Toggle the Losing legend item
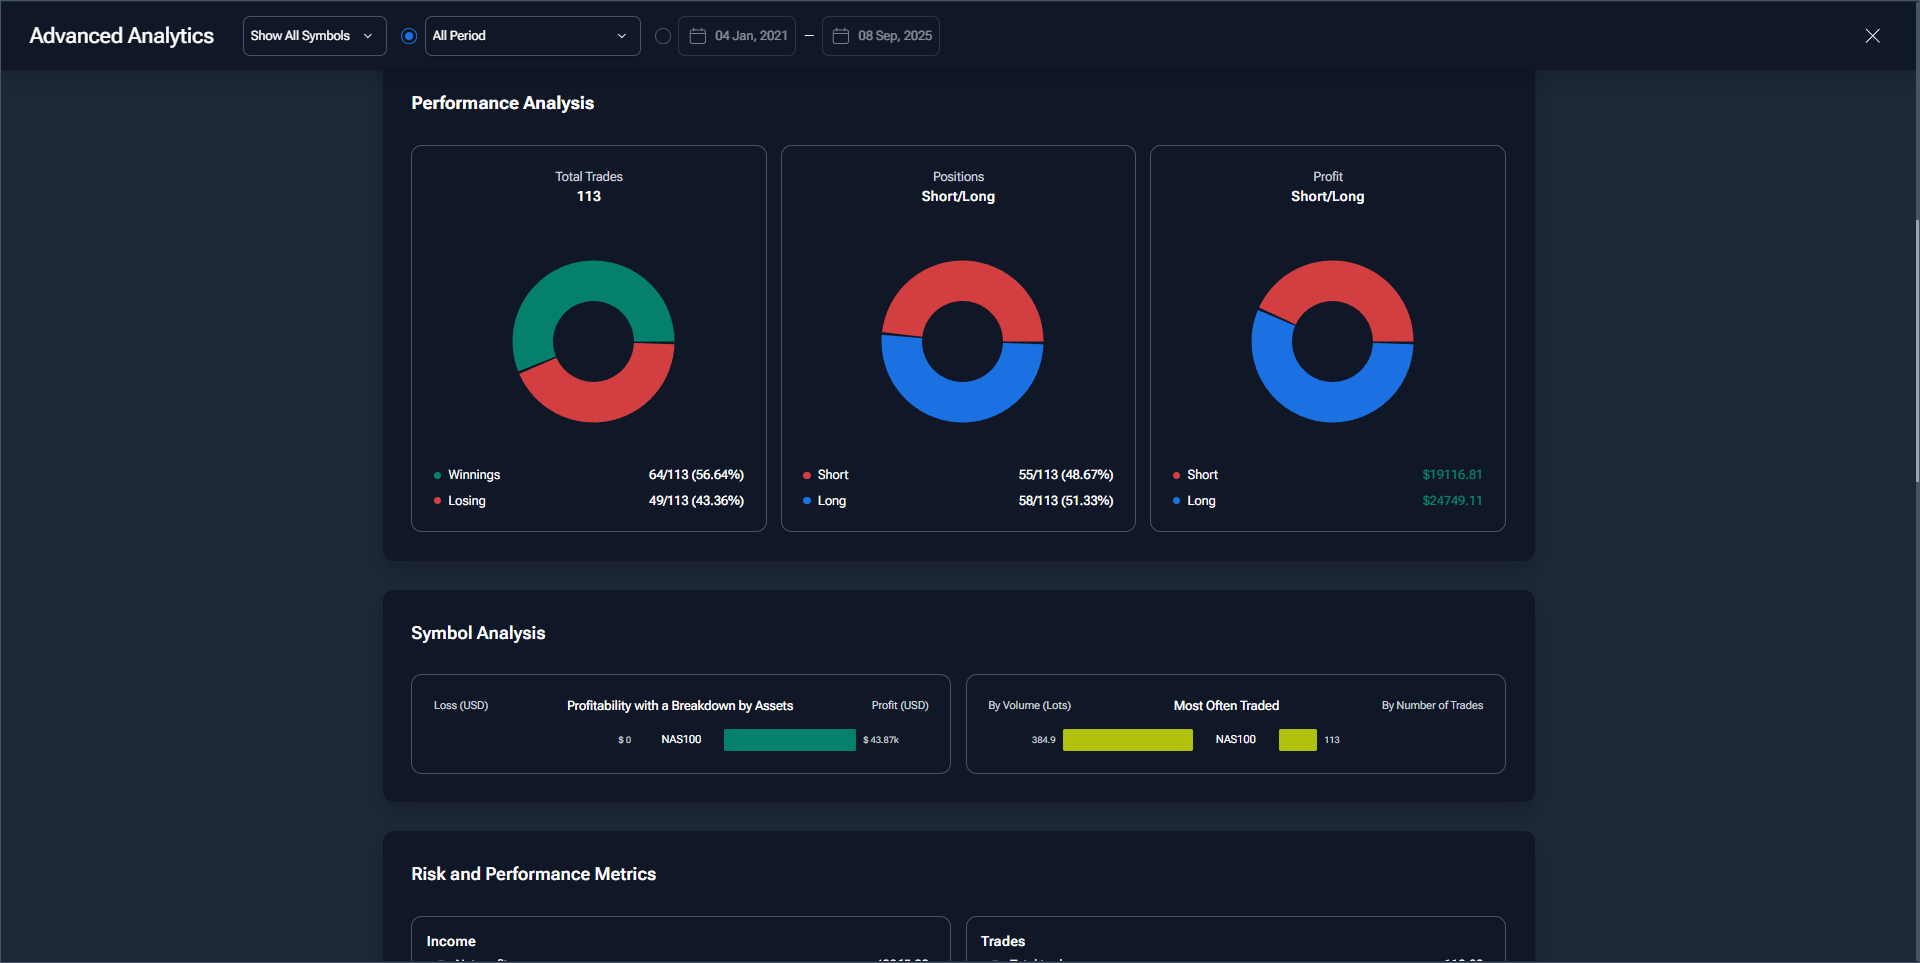The image size is (1920, 963). point(466,501)
